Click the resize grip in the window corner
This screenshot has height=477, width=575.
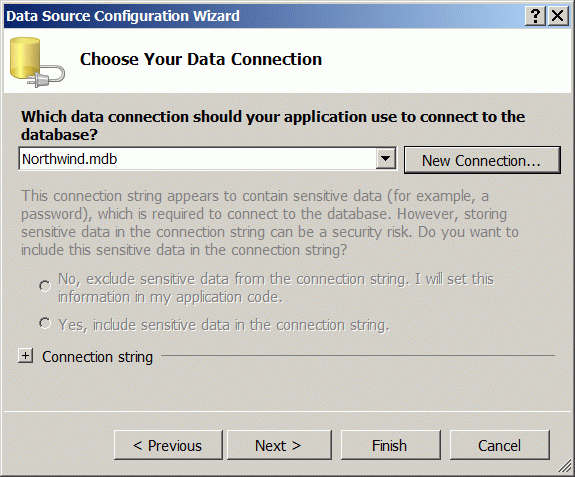[x=564, y=467]
